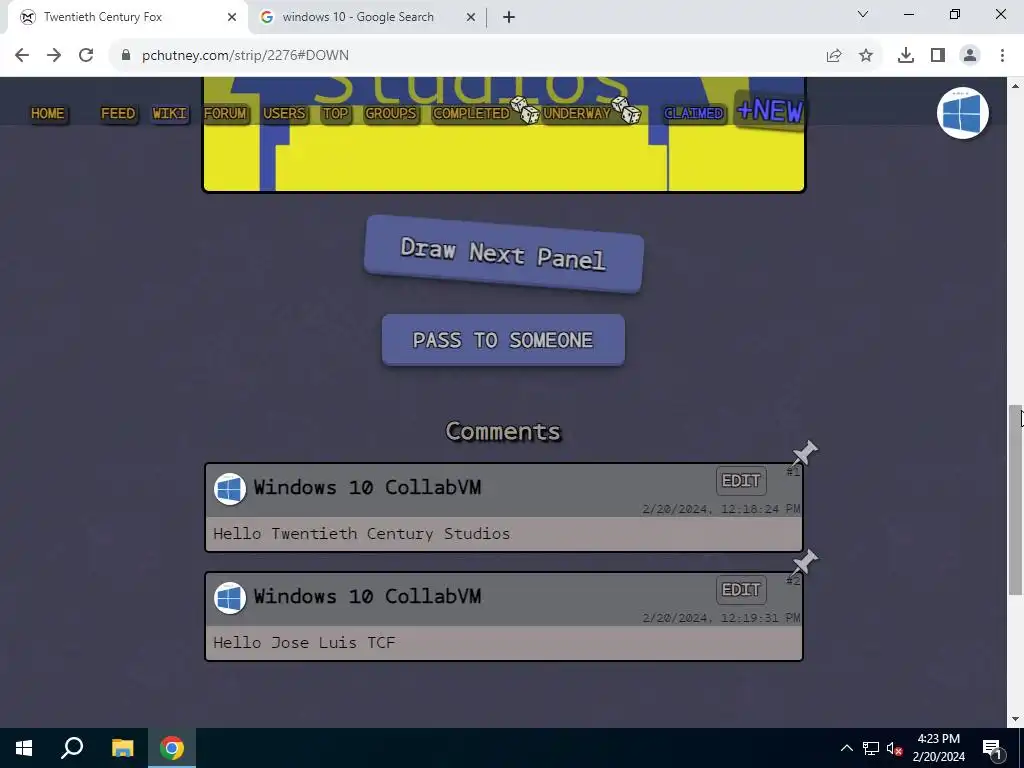This screenshot has width=1024, height=768.
Task: Open the notification center icon
Action: (x=993, y=748)
